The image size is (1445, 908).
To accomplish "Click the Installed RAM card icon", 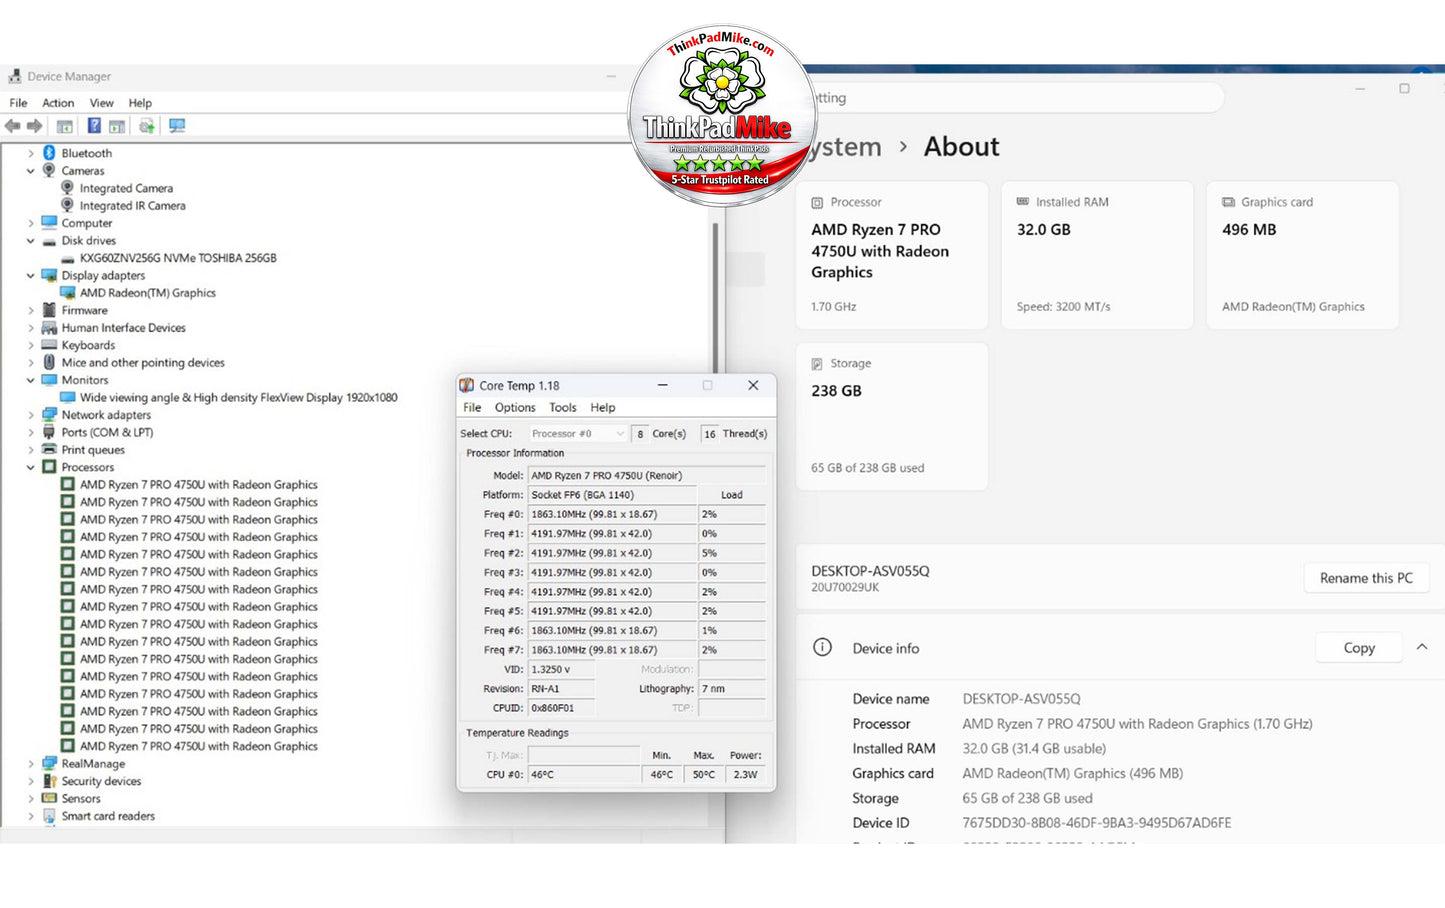I will click(x=1023, y=202).
